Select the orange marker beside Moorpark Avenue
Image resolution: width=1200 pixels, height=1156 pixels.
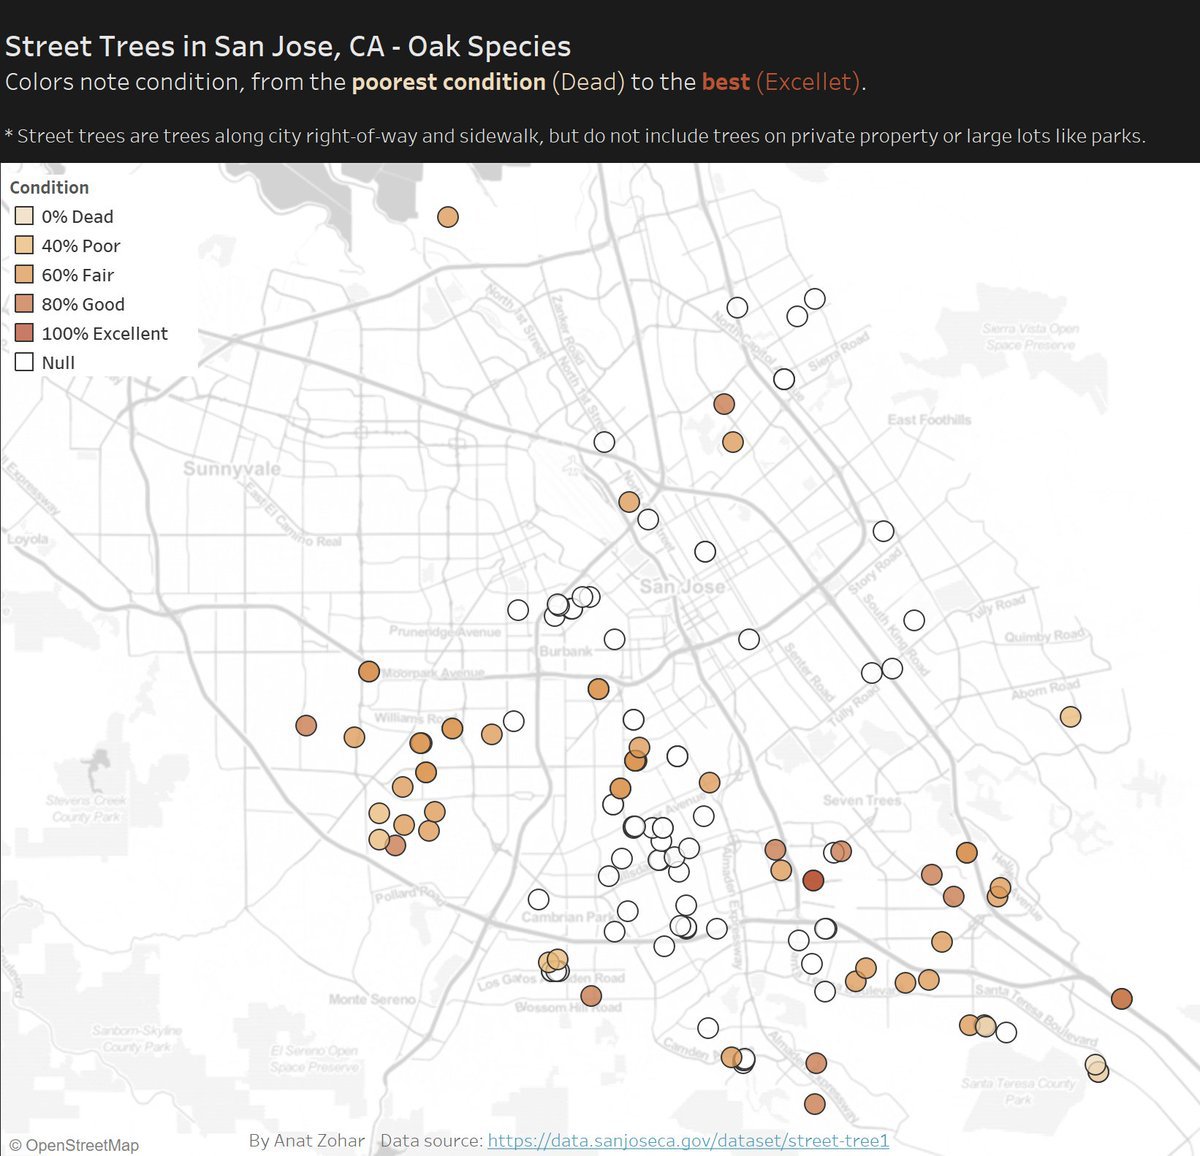pyautogui.click(x=369, y=671)
